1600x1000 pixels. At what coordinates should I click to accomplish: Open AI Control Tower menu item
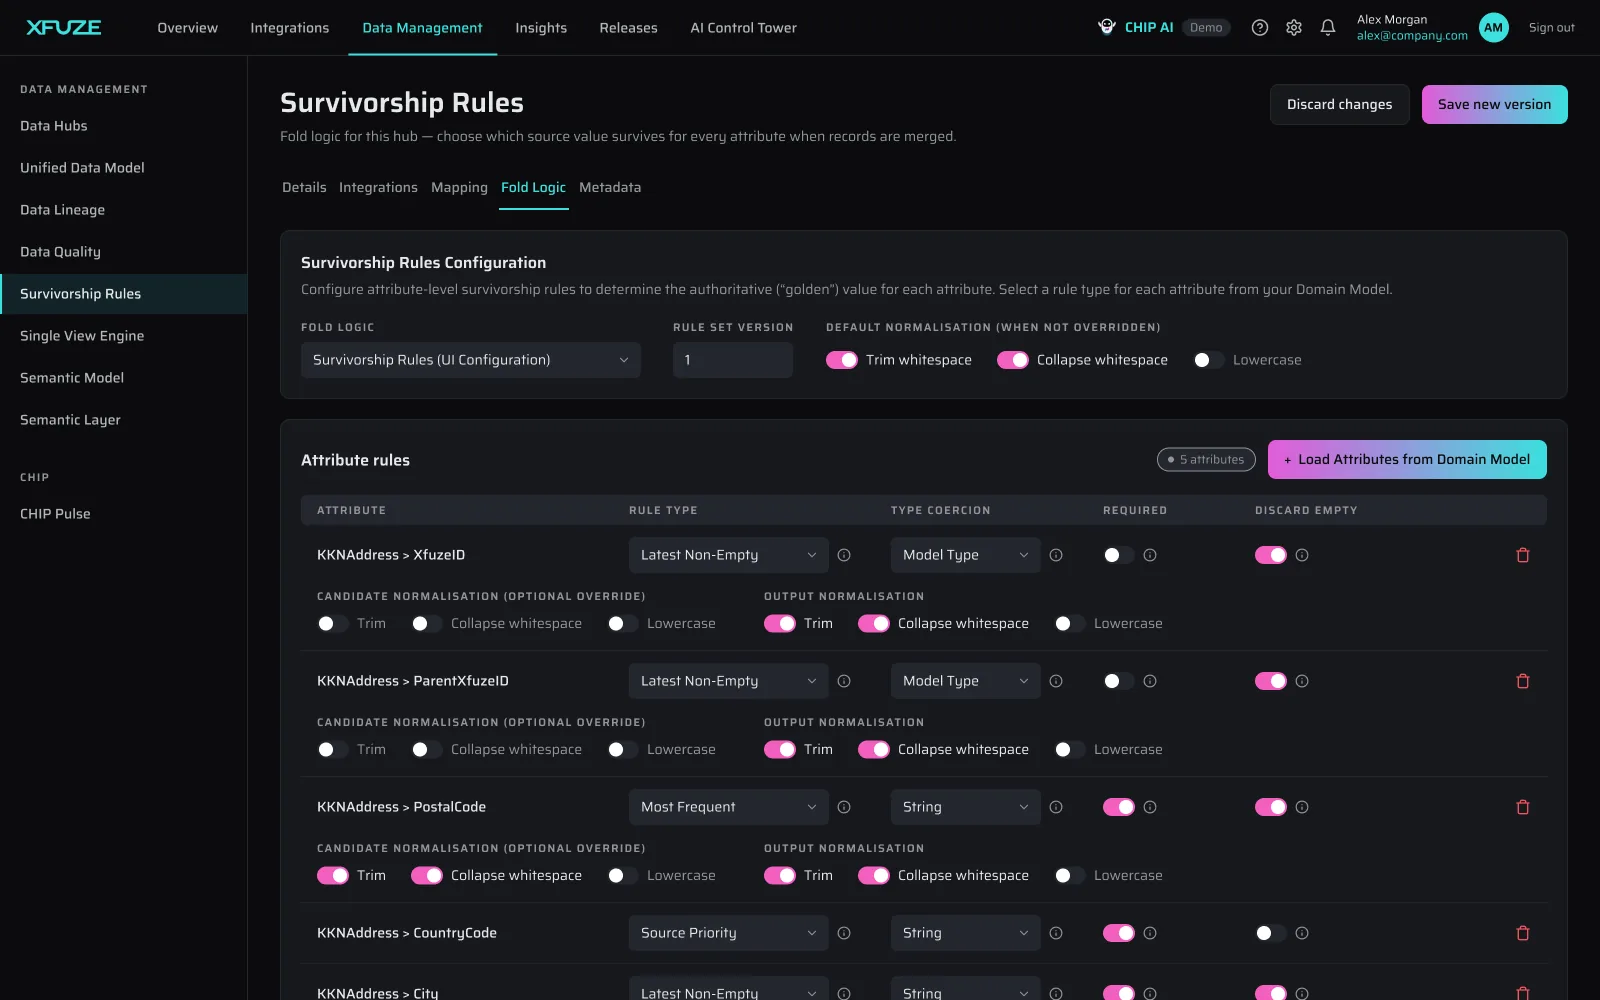click(743, 28)
